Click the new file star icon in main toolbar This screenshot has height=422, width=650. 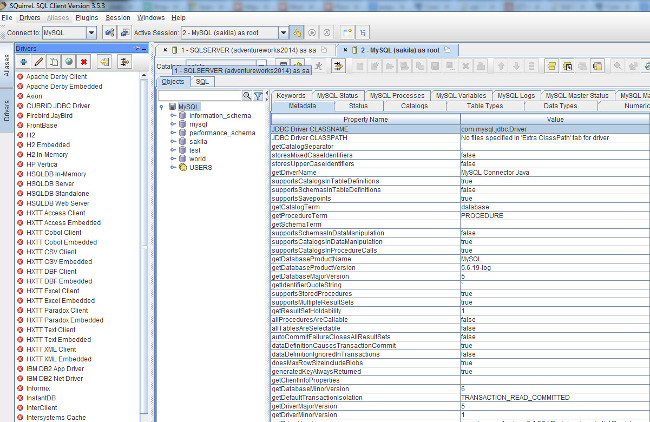point(347,32)
